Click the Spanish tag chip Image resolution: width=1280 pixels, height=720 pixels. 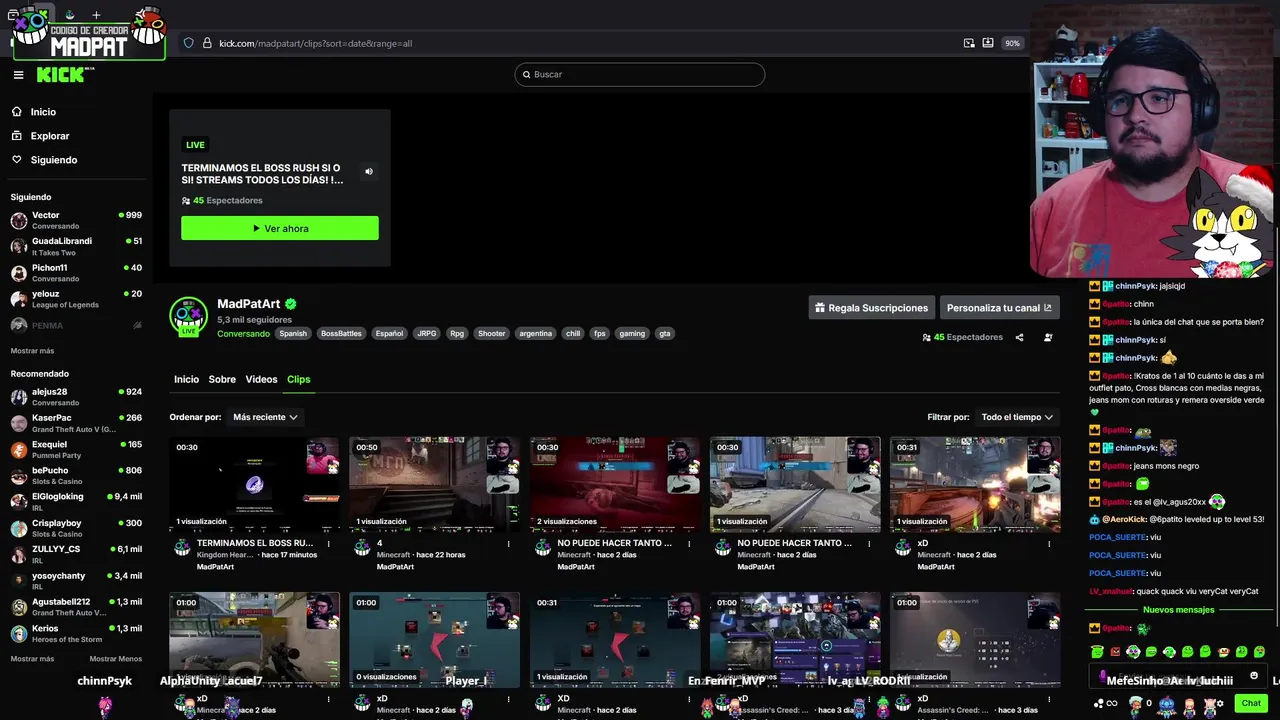tap(293, 334)
